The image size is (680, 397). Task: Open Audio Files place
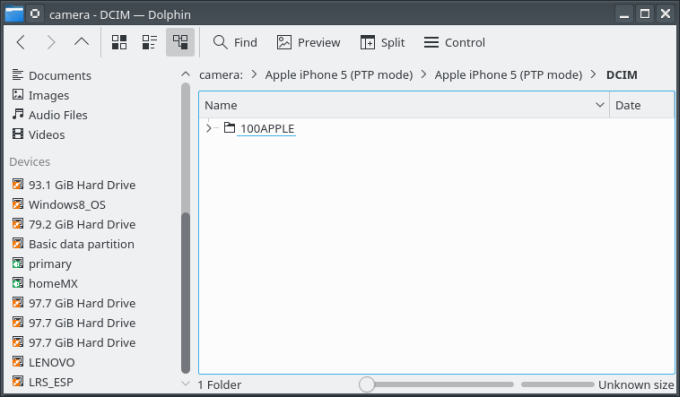pos(58,115)
